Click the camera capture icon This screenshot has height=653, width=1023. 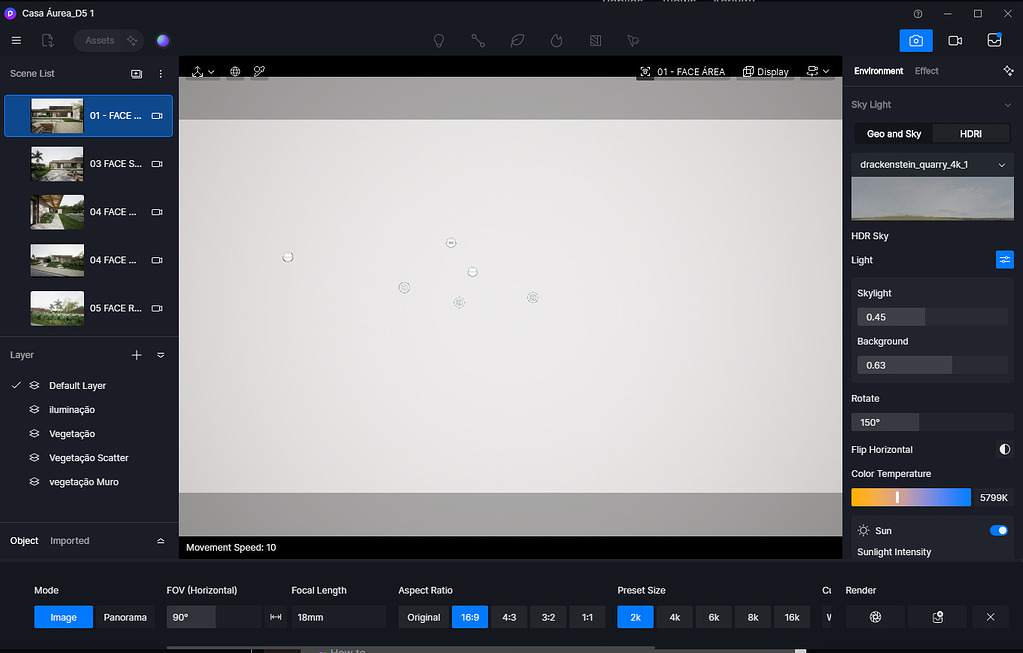coord(915,40)
